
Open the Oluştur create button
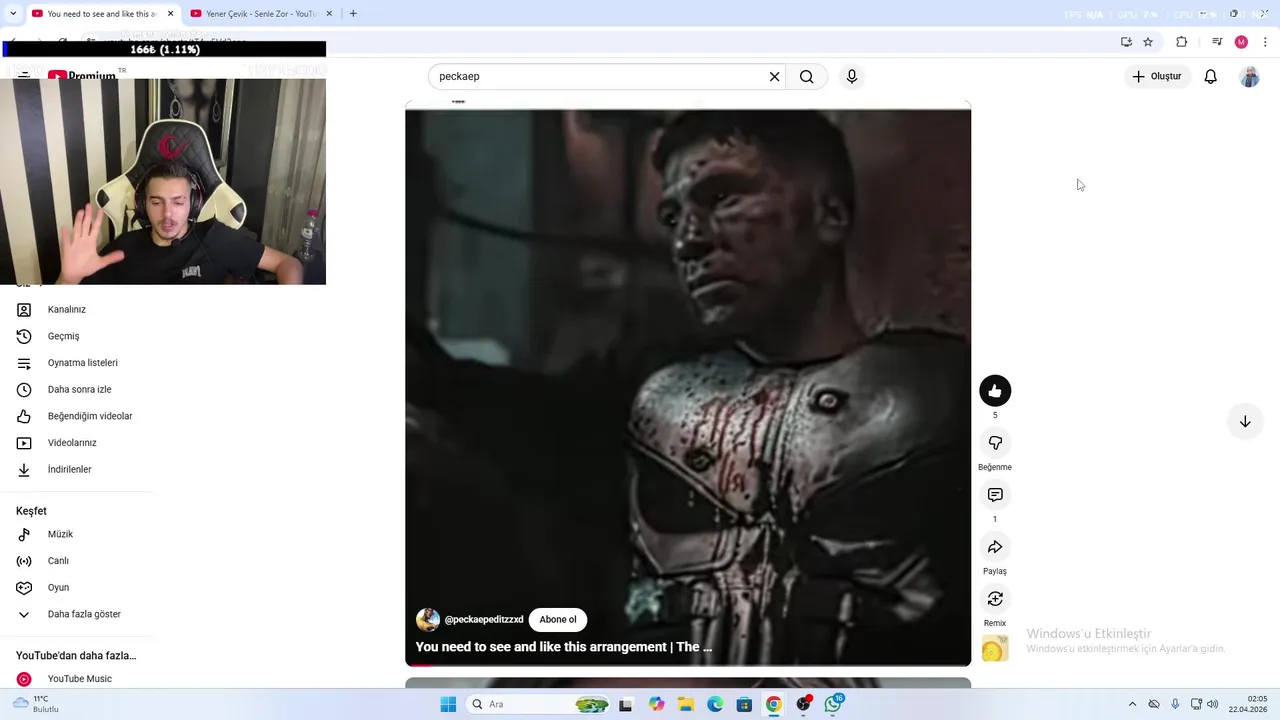point(1157,76)
